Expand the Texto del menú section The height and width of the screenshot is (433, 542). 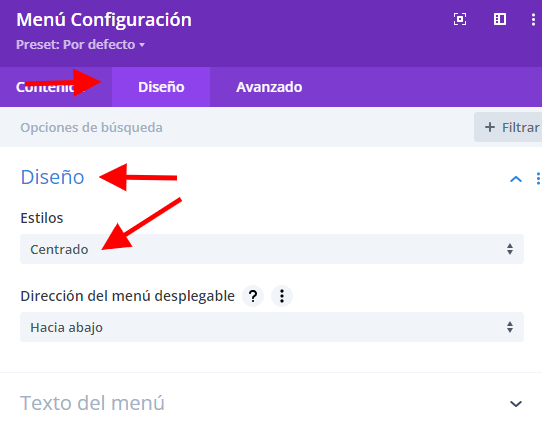click(516, 404)
